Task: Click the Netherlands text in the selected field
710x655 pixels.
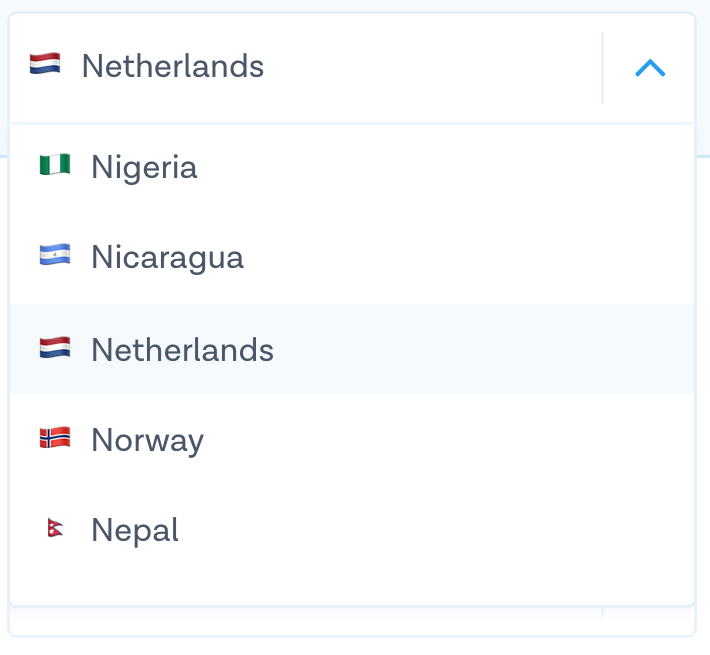Action: point(172,67)
